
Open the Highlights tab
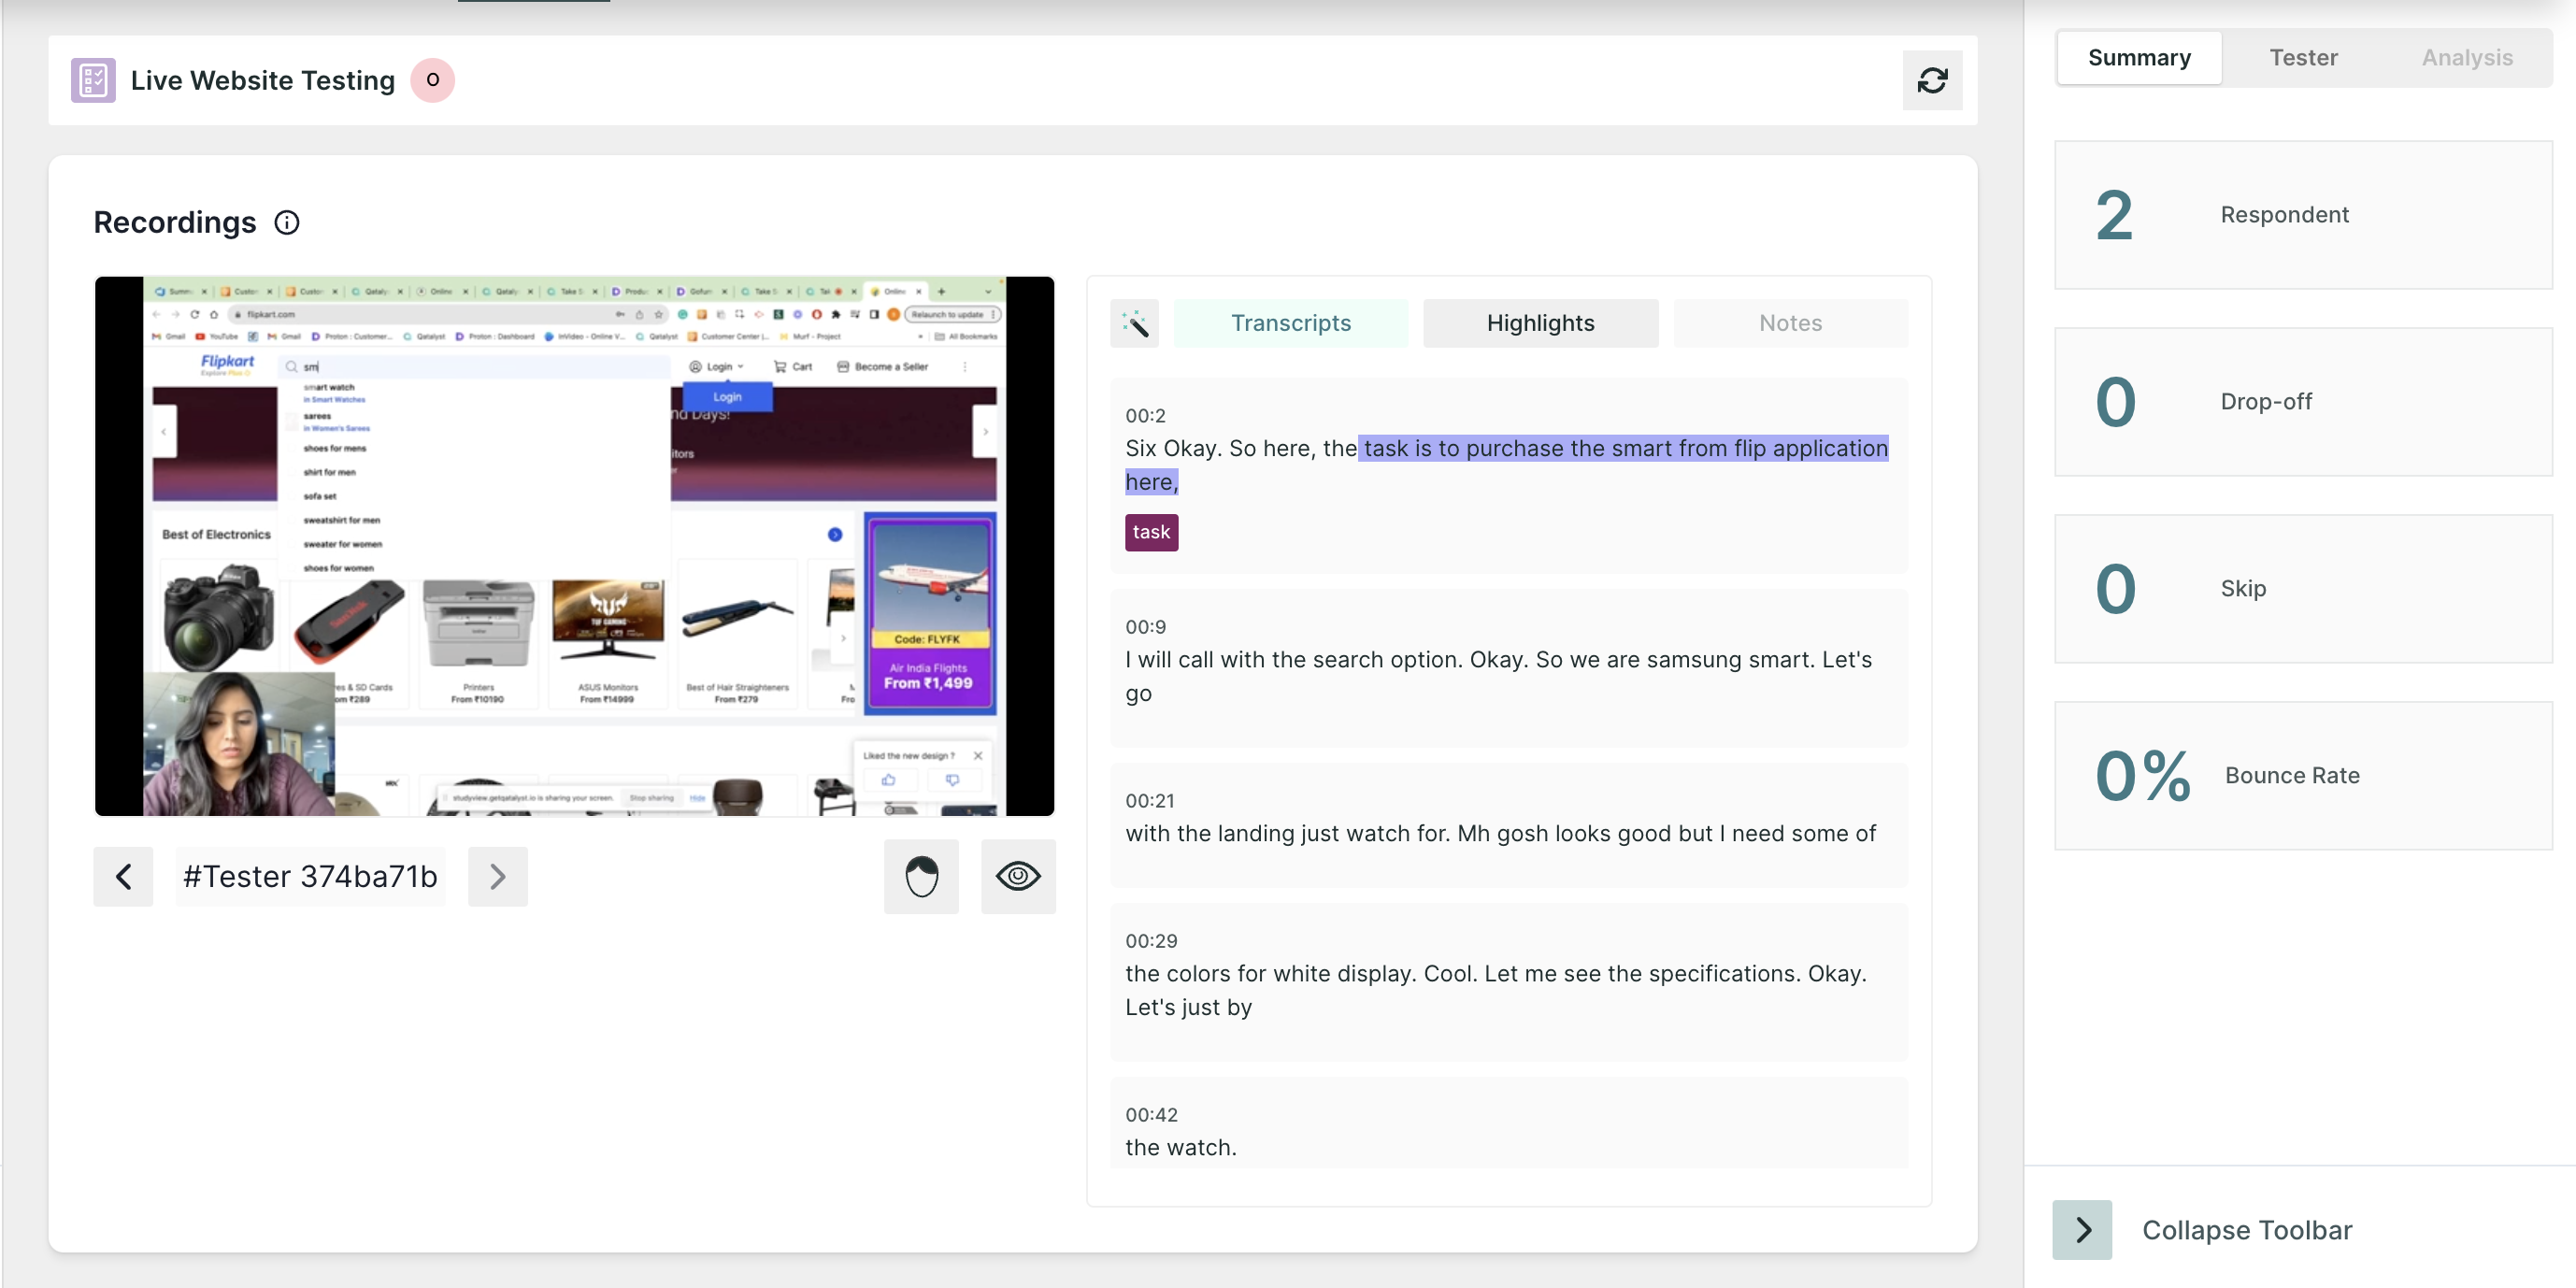[x=1540, y=323]
